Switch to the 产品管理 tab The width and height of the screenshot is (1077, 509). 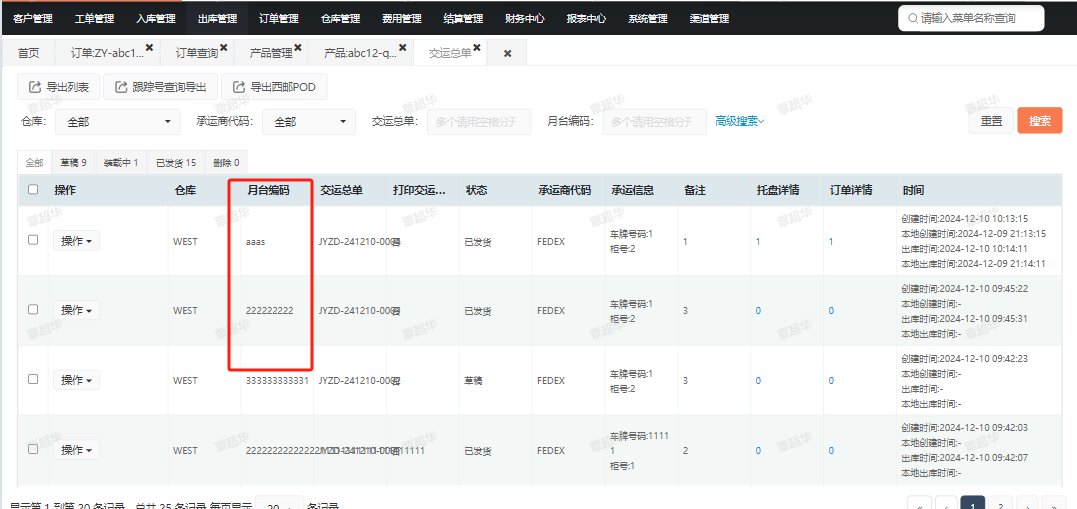pos(271,53)
